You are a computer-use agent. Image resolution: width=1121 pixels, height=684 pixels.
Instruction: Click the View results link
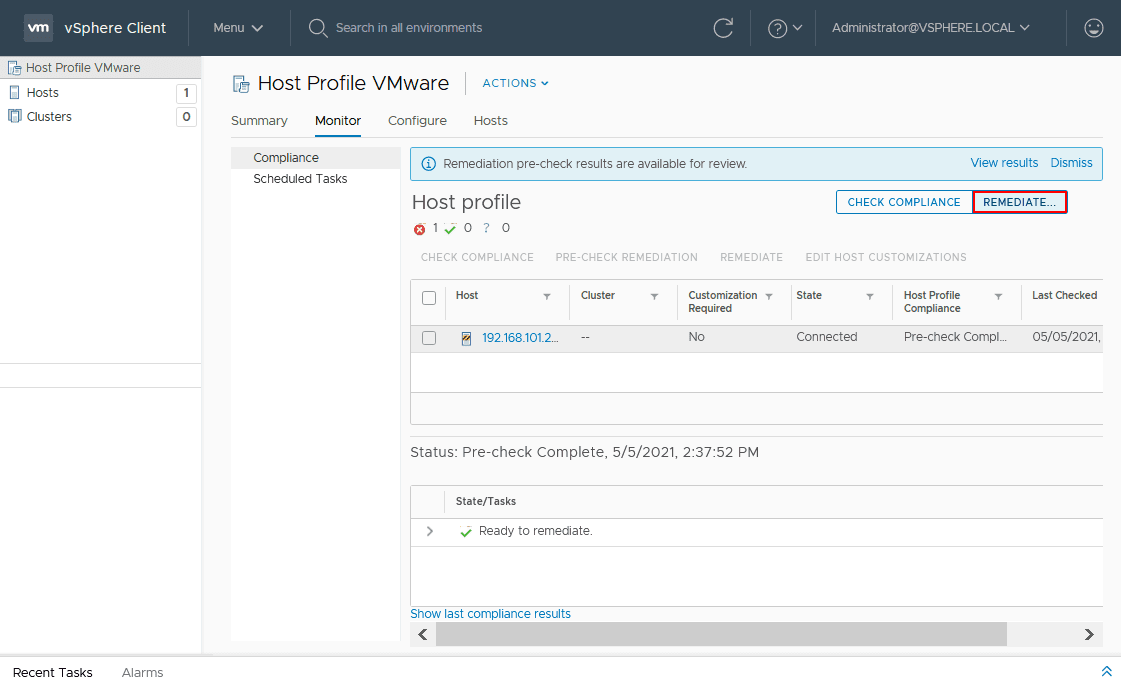click(x=1004, y=163)
